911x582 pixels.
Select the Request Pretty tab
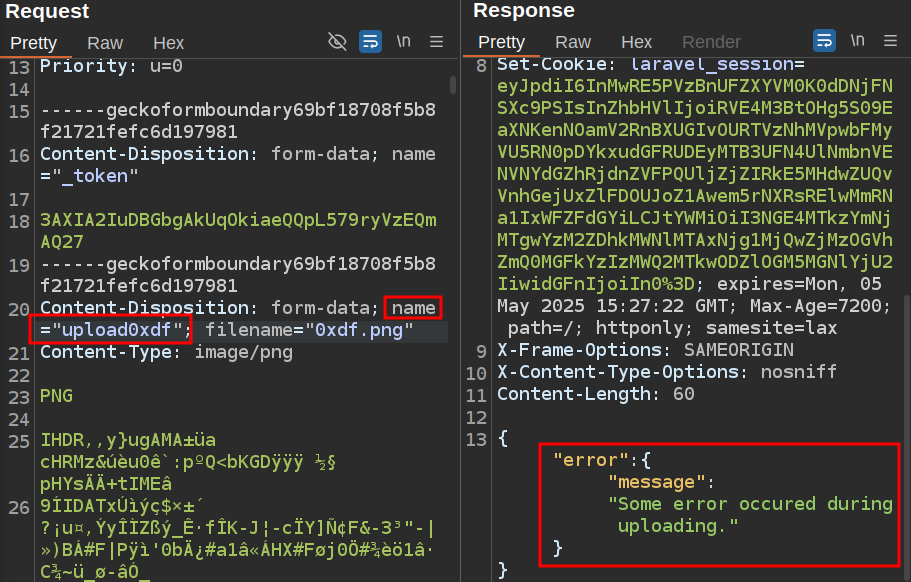pyautogui.click(x=33, y=43)
